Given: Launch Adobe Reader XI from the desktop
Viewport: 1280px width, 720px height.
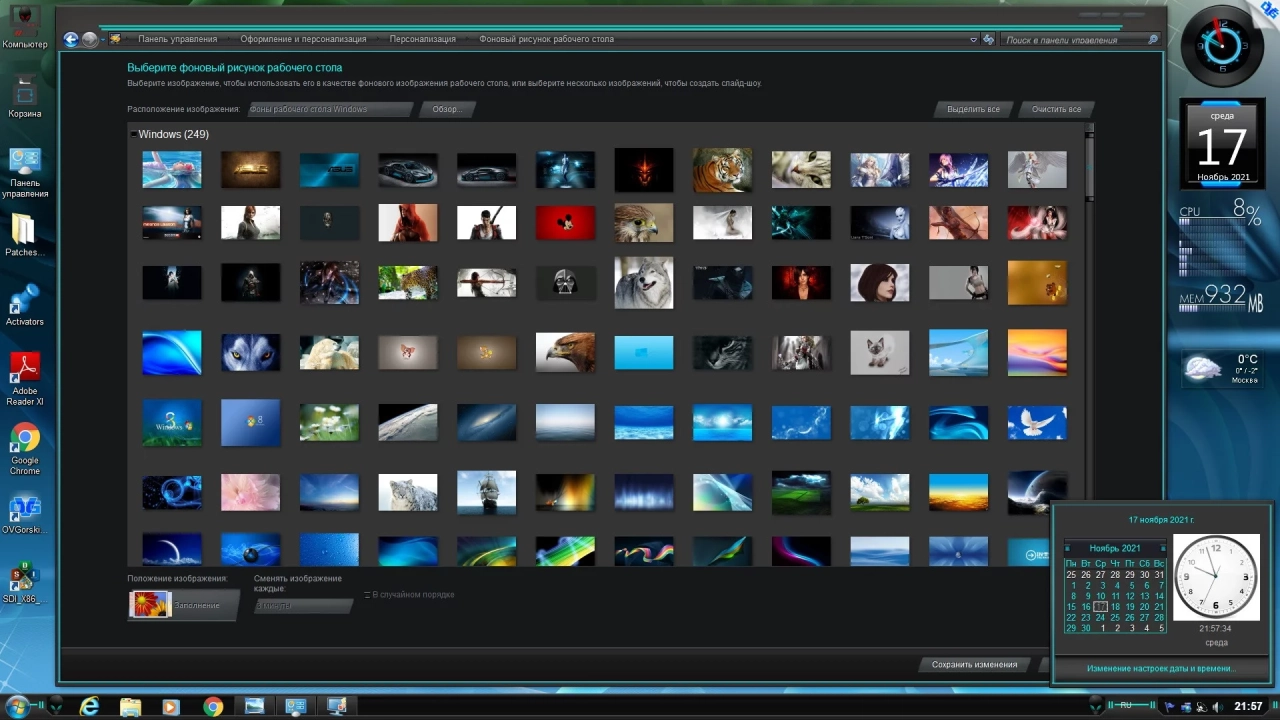Looking at the screenshot, I should [25, 378].
